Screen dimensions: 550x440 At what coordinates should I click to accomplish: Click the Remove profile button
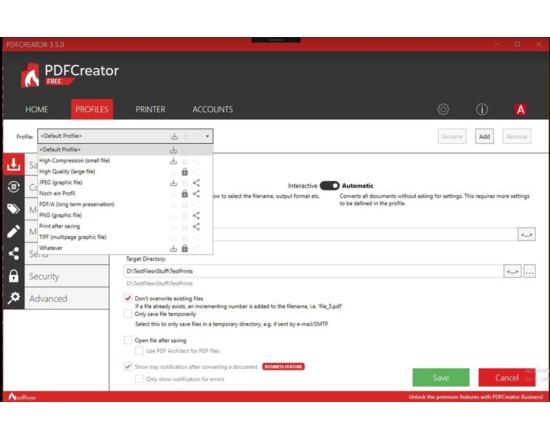(517, 136)
